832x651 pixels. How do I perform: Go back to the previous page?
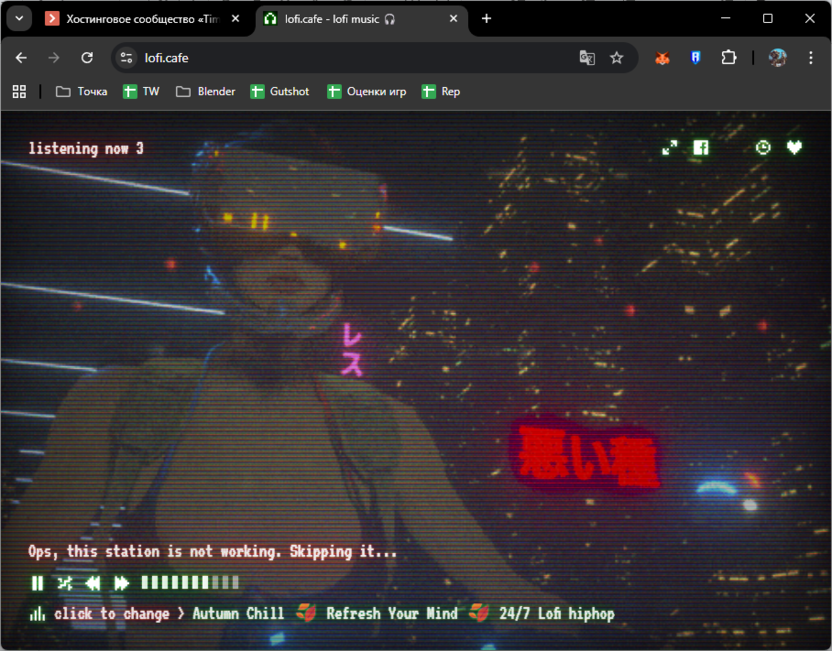[21, 58]
